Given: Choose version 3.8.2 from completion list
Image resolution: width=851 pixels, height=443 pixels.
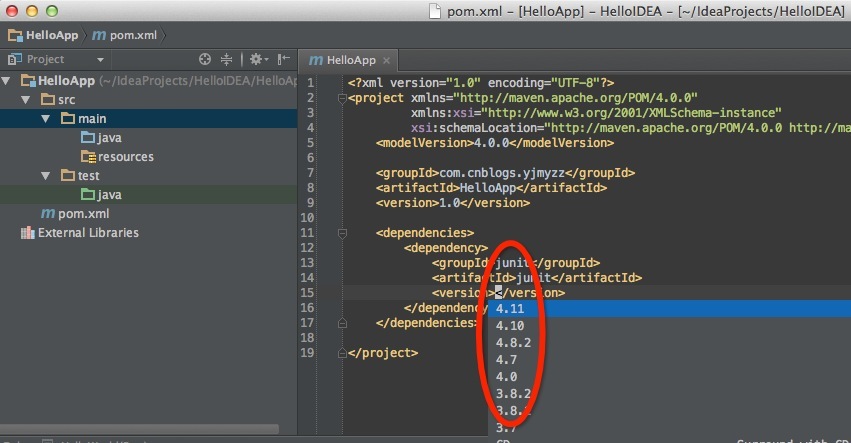Looking at the screenshot, I should [x=670, y=393].
